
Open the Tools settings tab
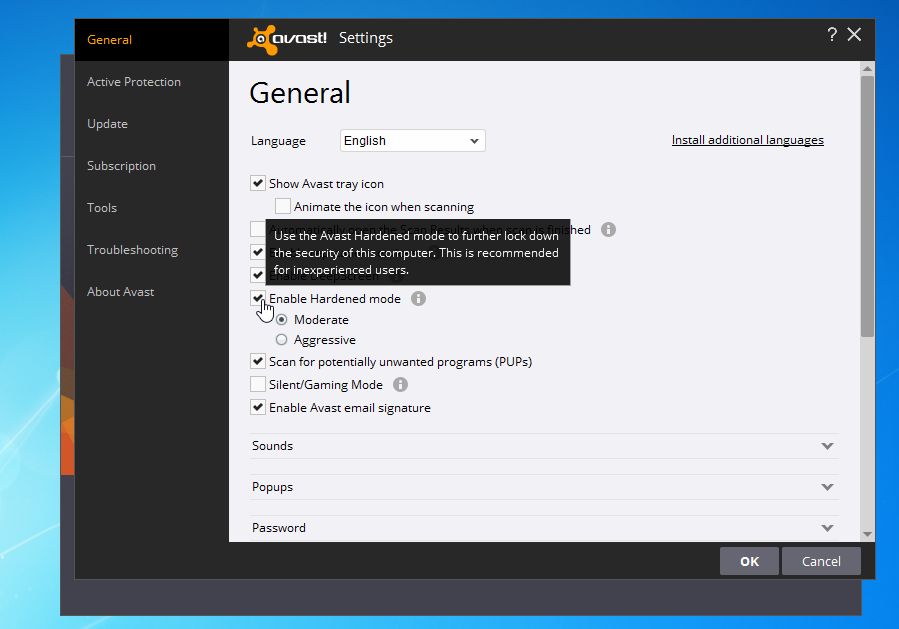[151, 208]
